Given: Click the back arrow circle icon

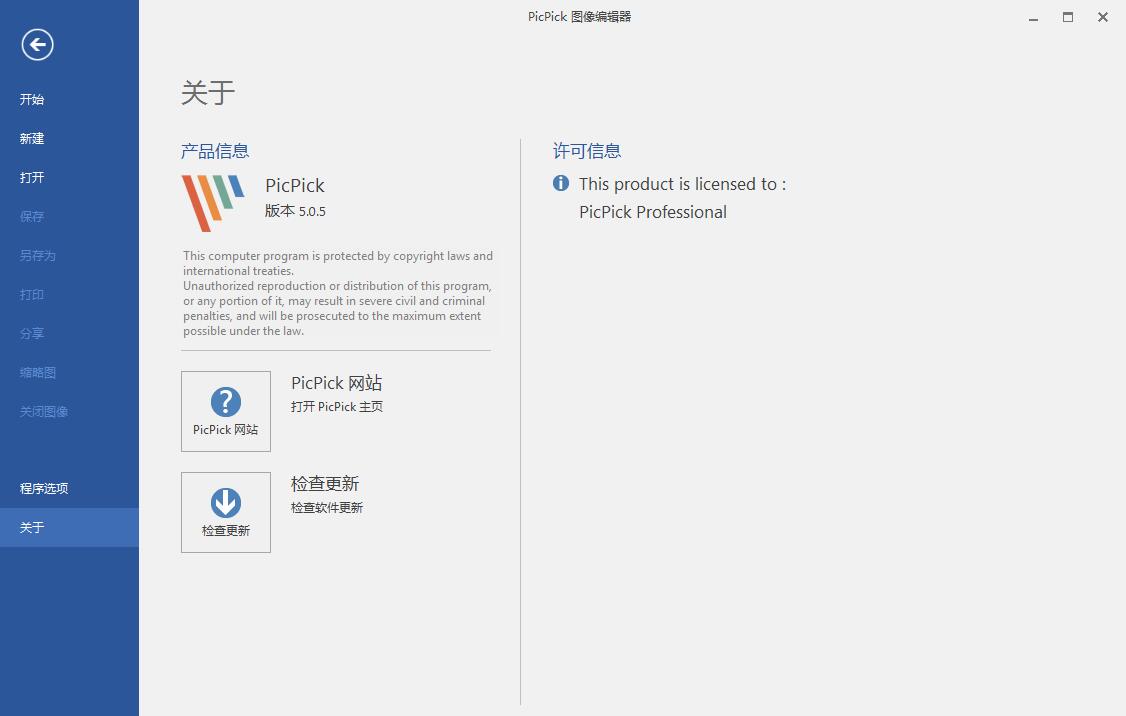Looking at the screenshot, I should [37, 45].
